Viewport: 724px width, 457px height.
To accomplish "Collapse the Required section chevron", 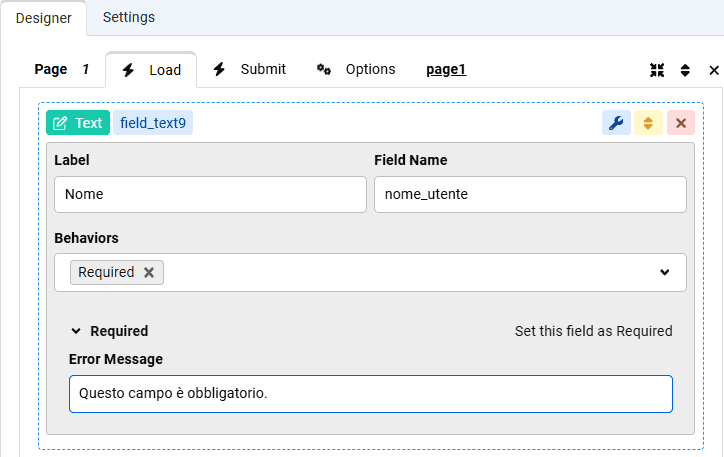I will pyautogui.click(x=76, y=331).
